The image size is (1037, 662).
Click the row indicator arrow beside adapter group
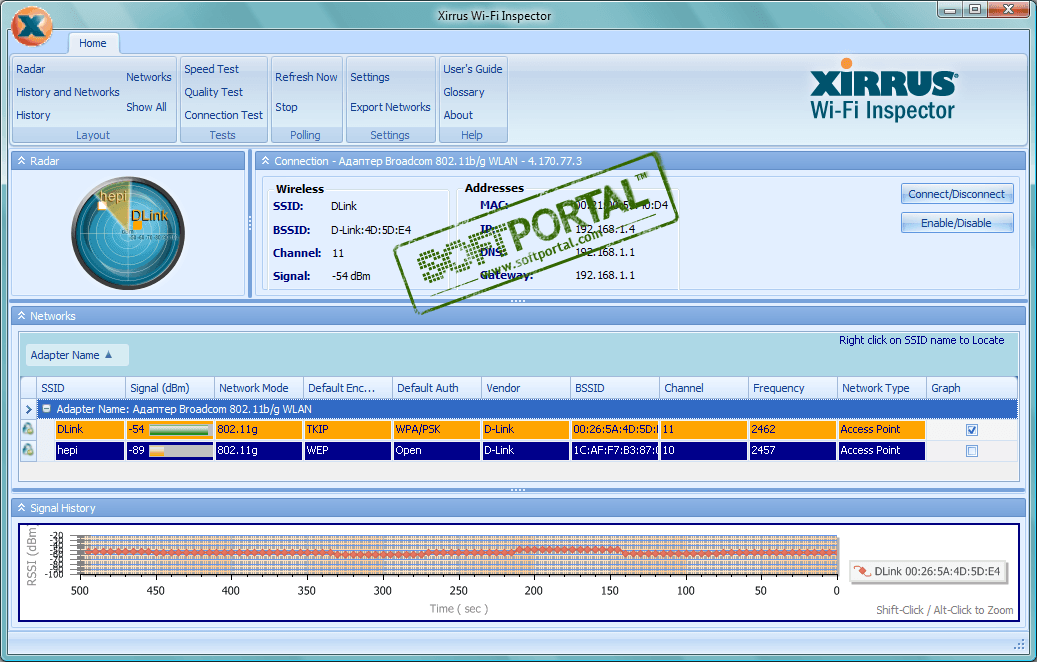pos(28,409)
